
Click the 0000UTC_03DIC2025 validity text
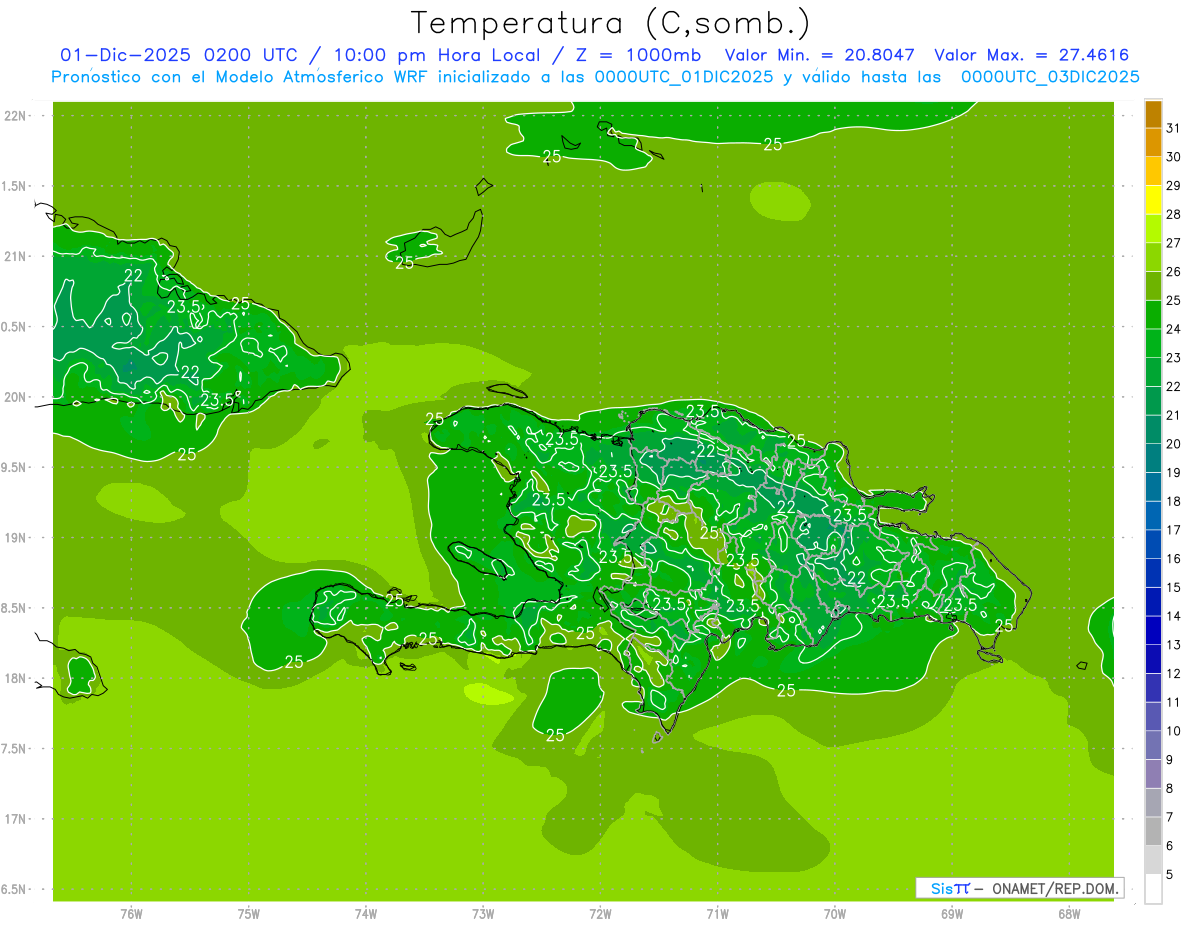(x=1050, y=77)
